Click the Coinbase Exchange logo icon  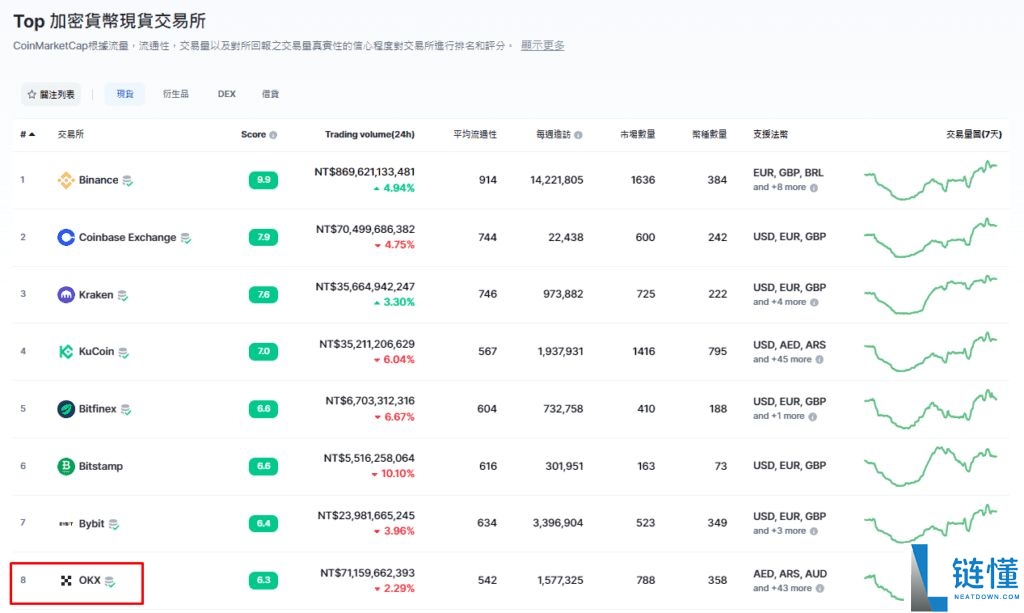click(66, 238)
